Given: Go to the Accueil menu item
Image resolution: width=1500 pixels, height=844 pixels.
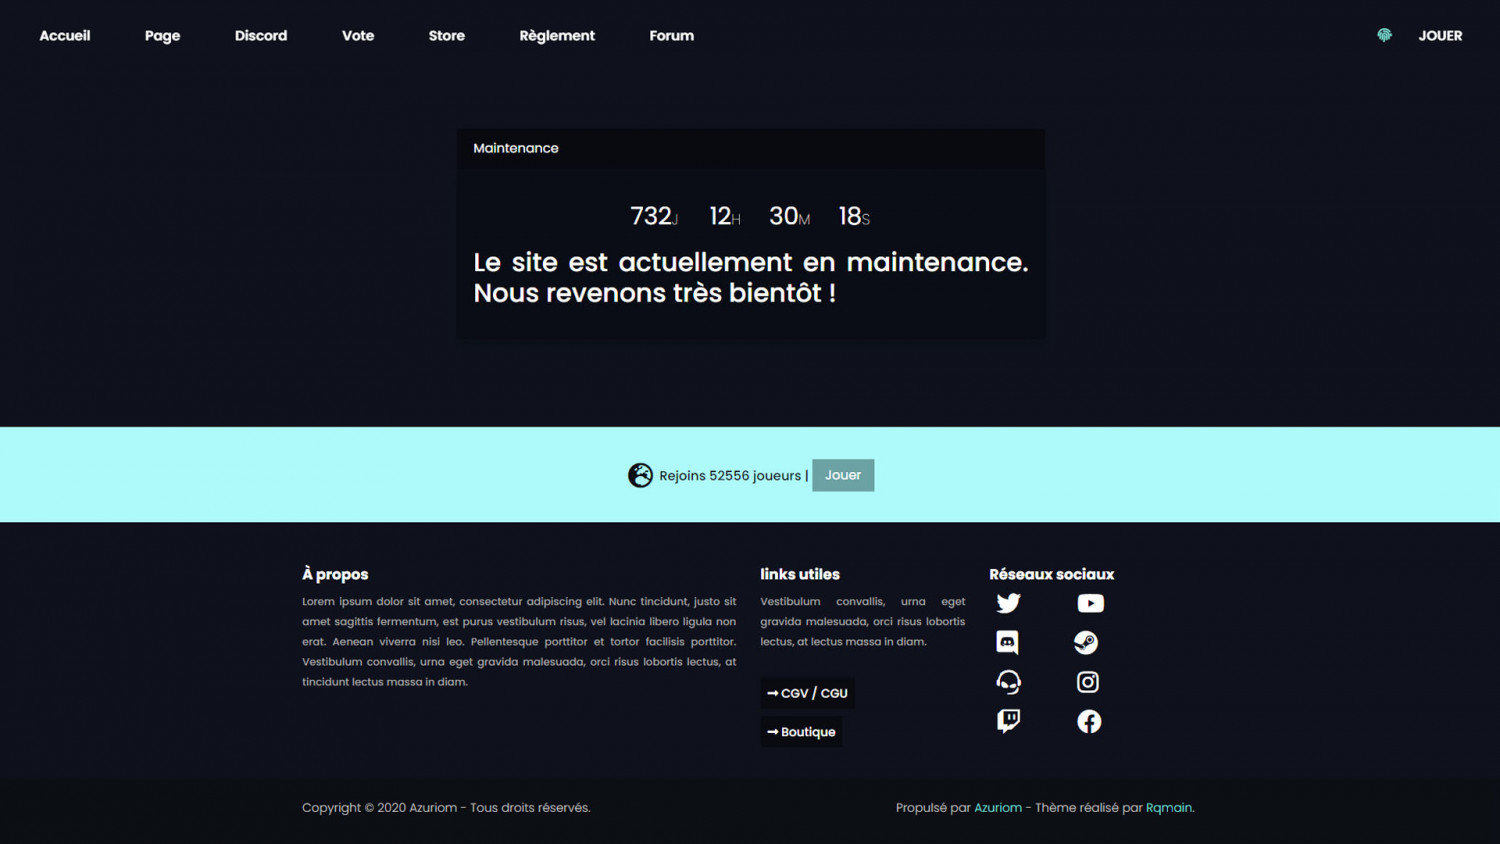Looking at the screenshot, I should point(65,35).
